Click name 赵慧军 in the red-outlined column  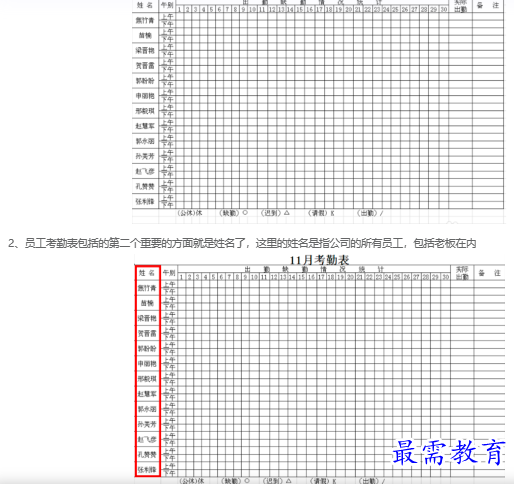[147, 394]
